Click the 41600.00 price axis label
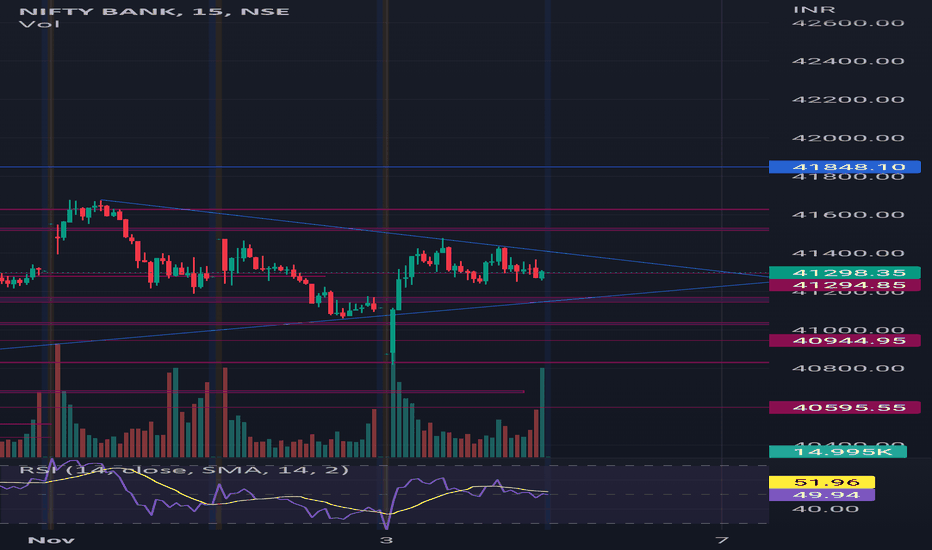 (x=848, y=215)
